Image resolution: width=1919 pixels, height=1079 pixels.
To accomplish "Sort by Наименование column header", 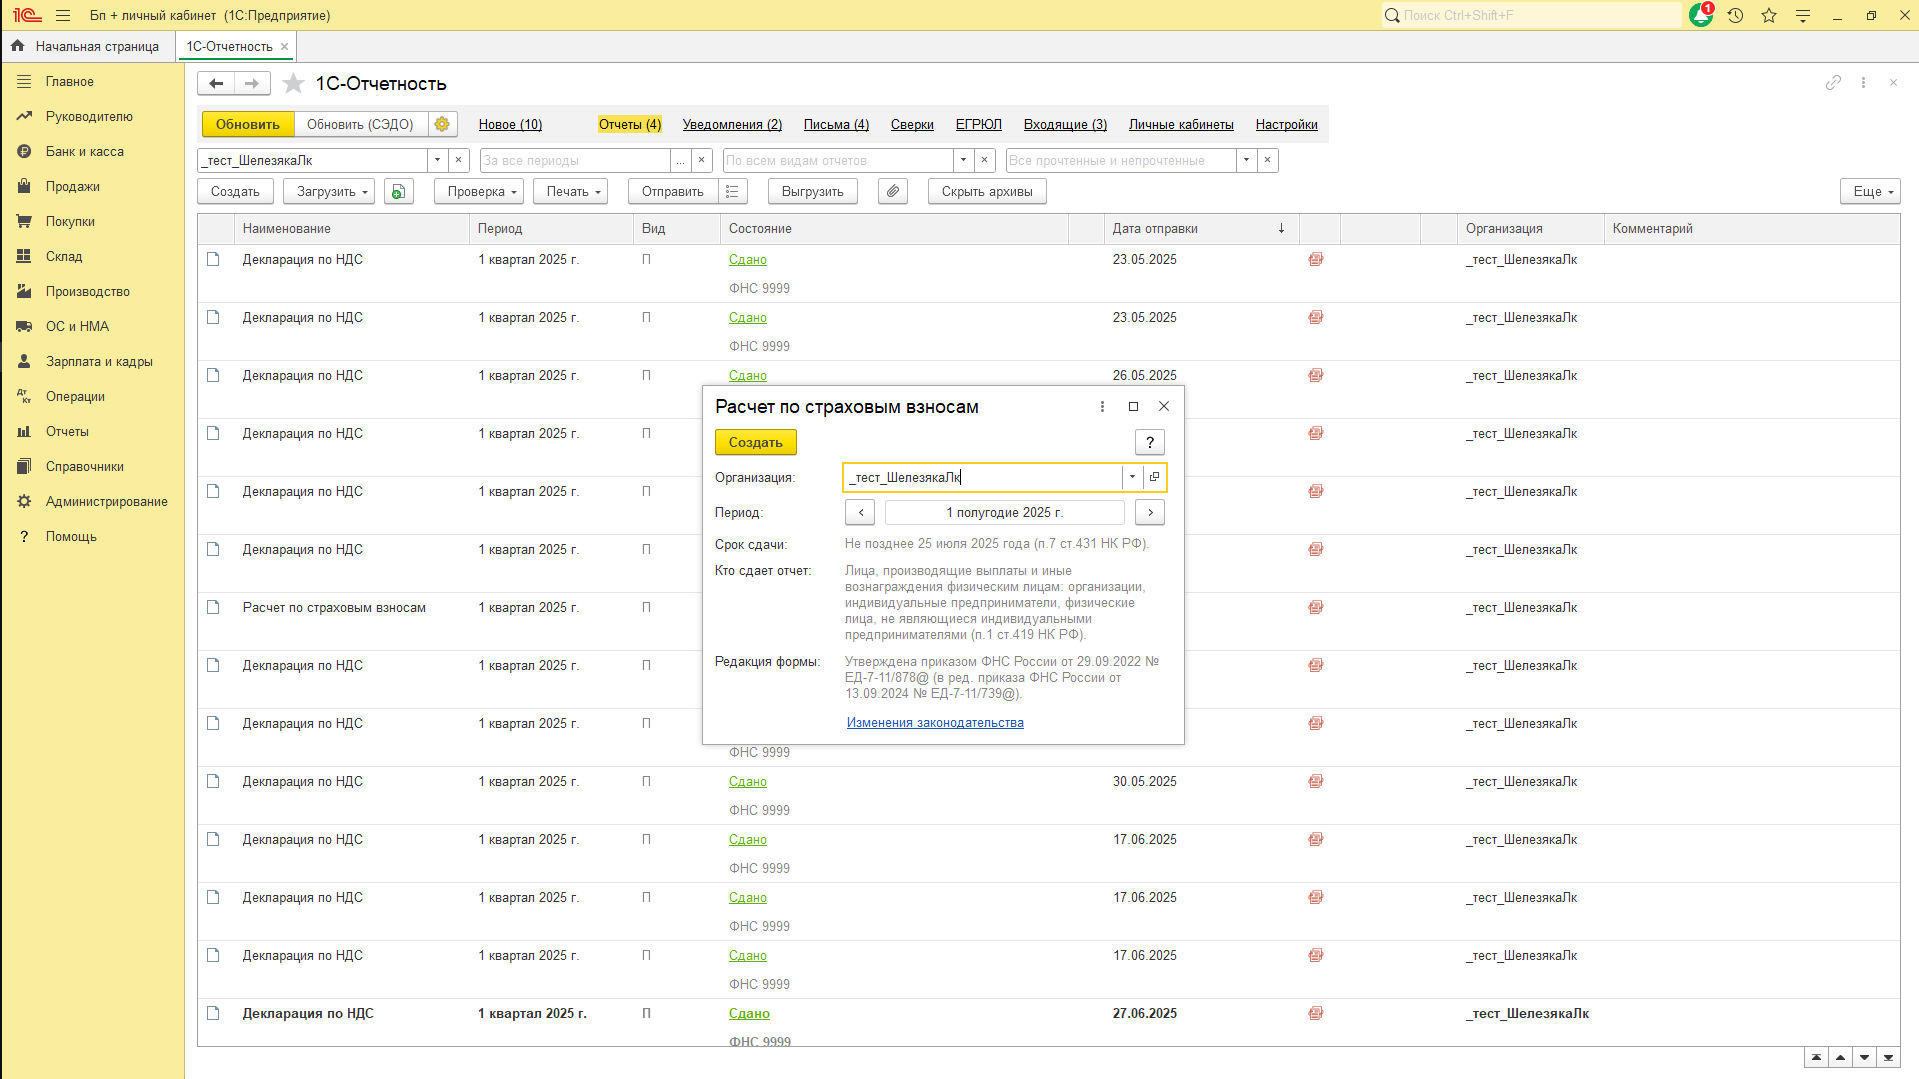I will click(x=351, y=228).
